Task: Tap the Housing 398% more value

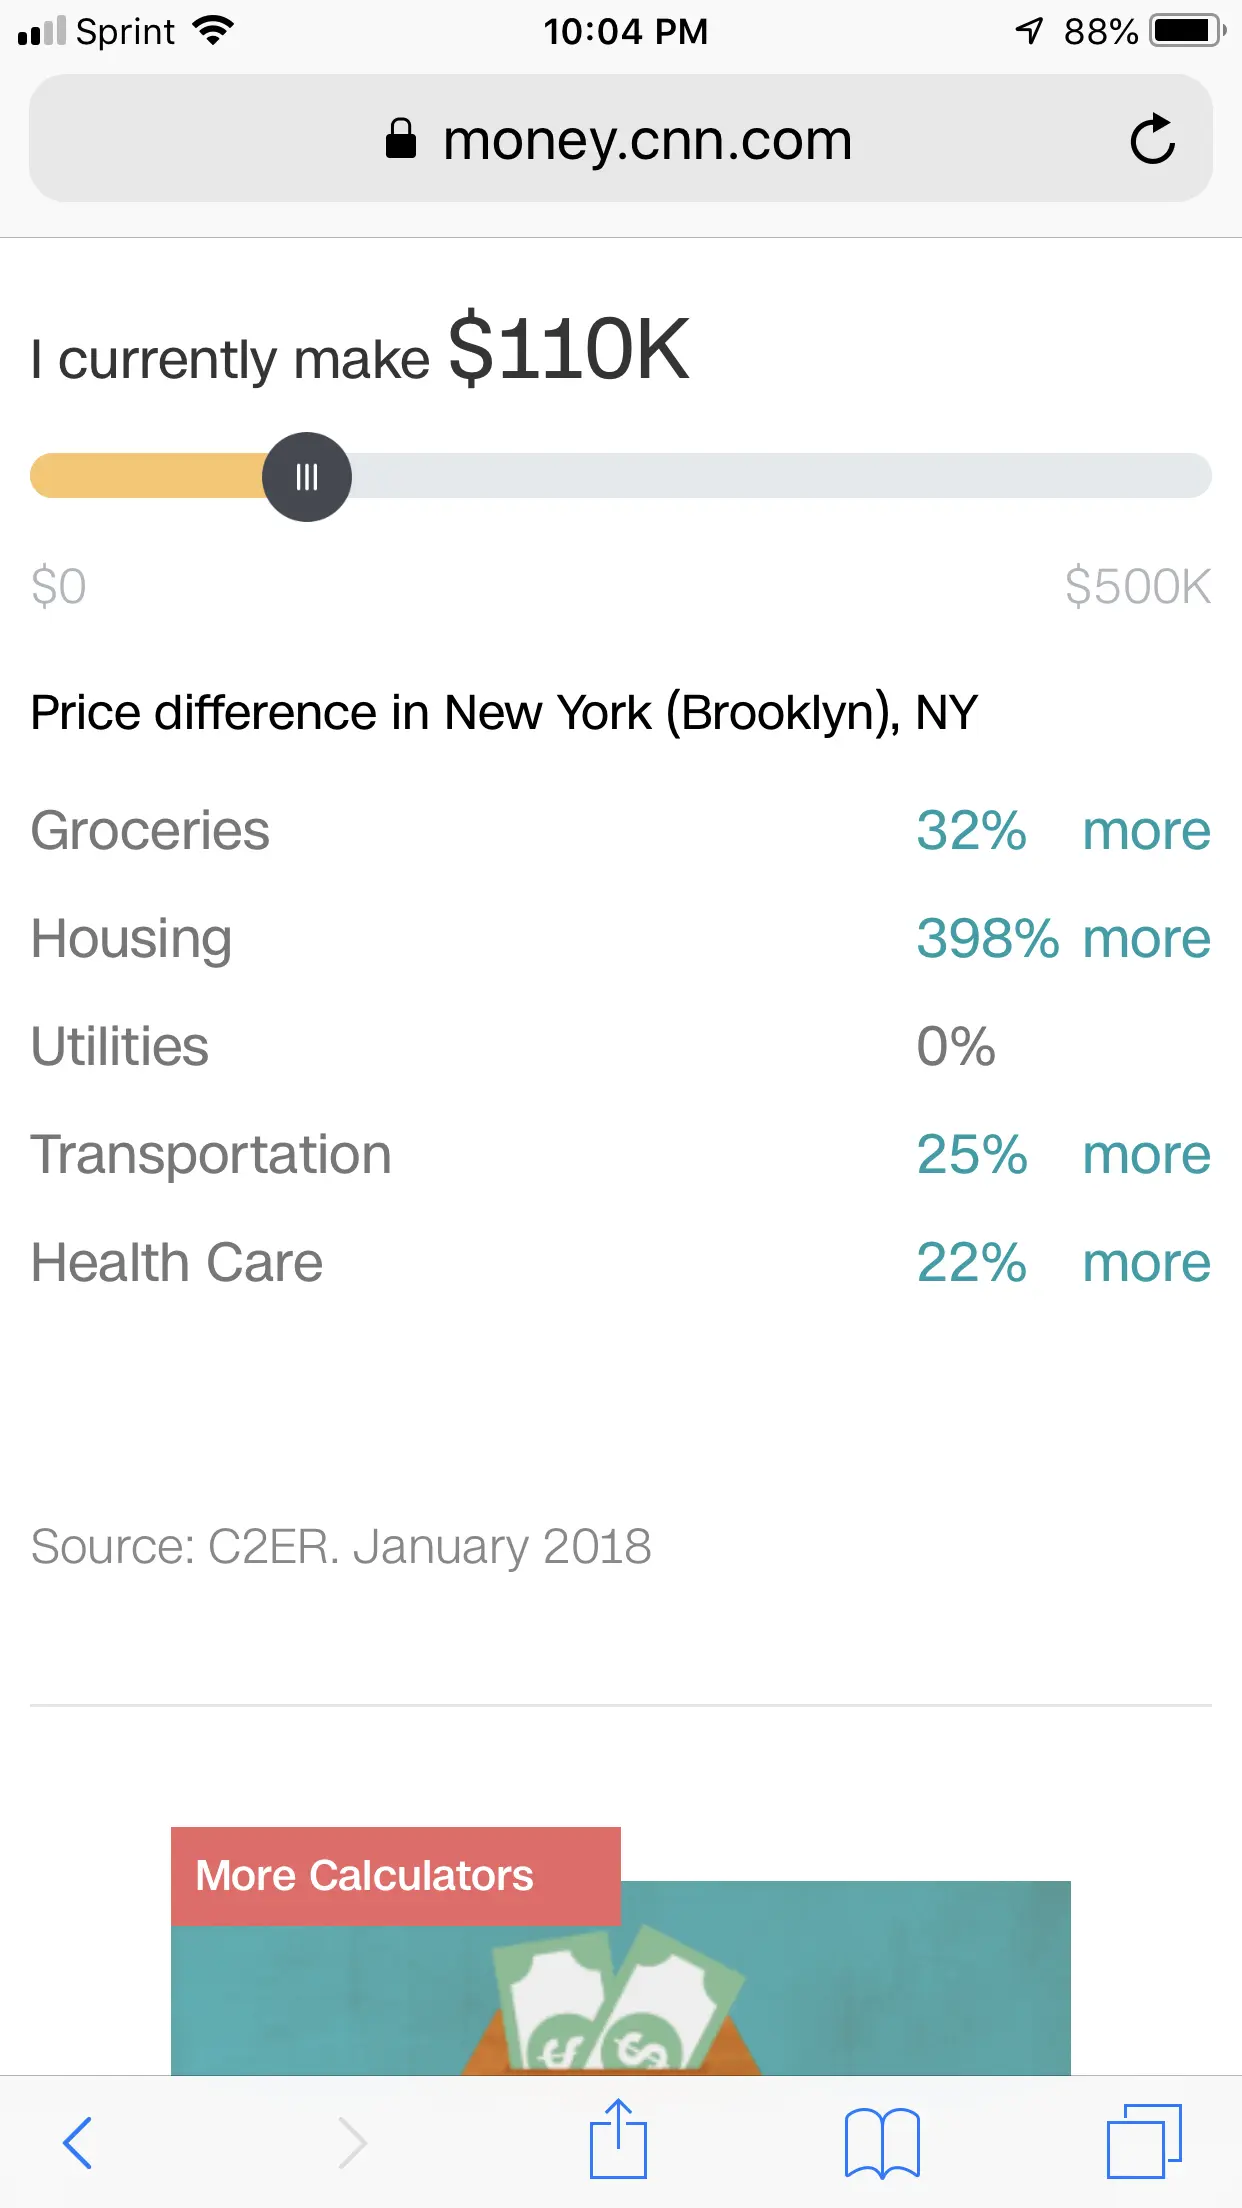Action: pos(1062,939)
